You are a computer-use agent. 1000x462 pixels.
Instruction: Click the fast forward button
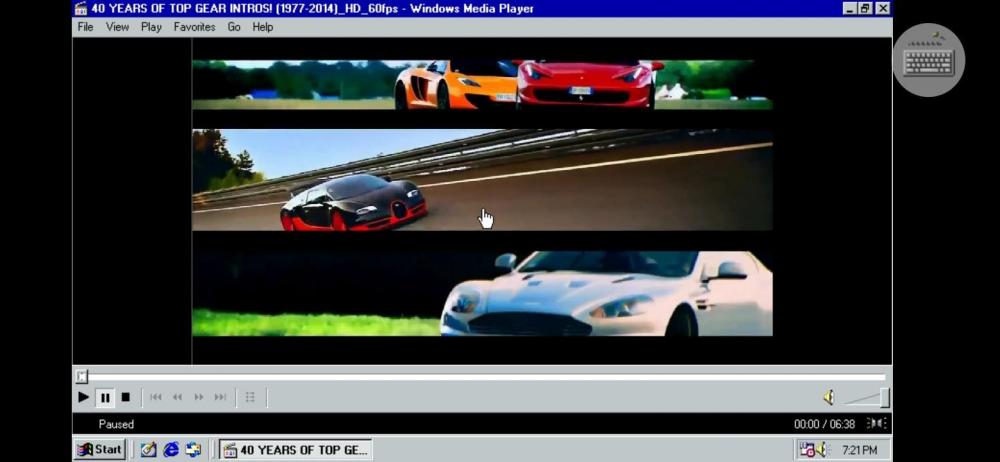pos(199,398)
